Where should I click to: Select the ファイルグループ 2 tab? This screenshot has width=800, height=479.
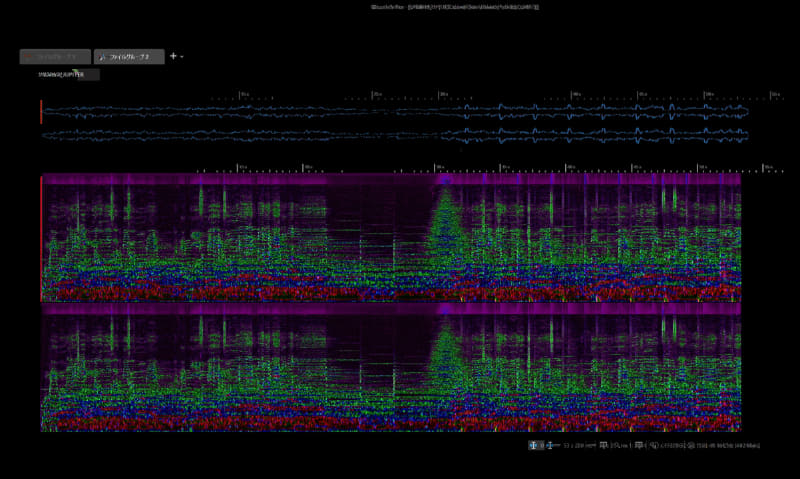click(x=129, y=57)
